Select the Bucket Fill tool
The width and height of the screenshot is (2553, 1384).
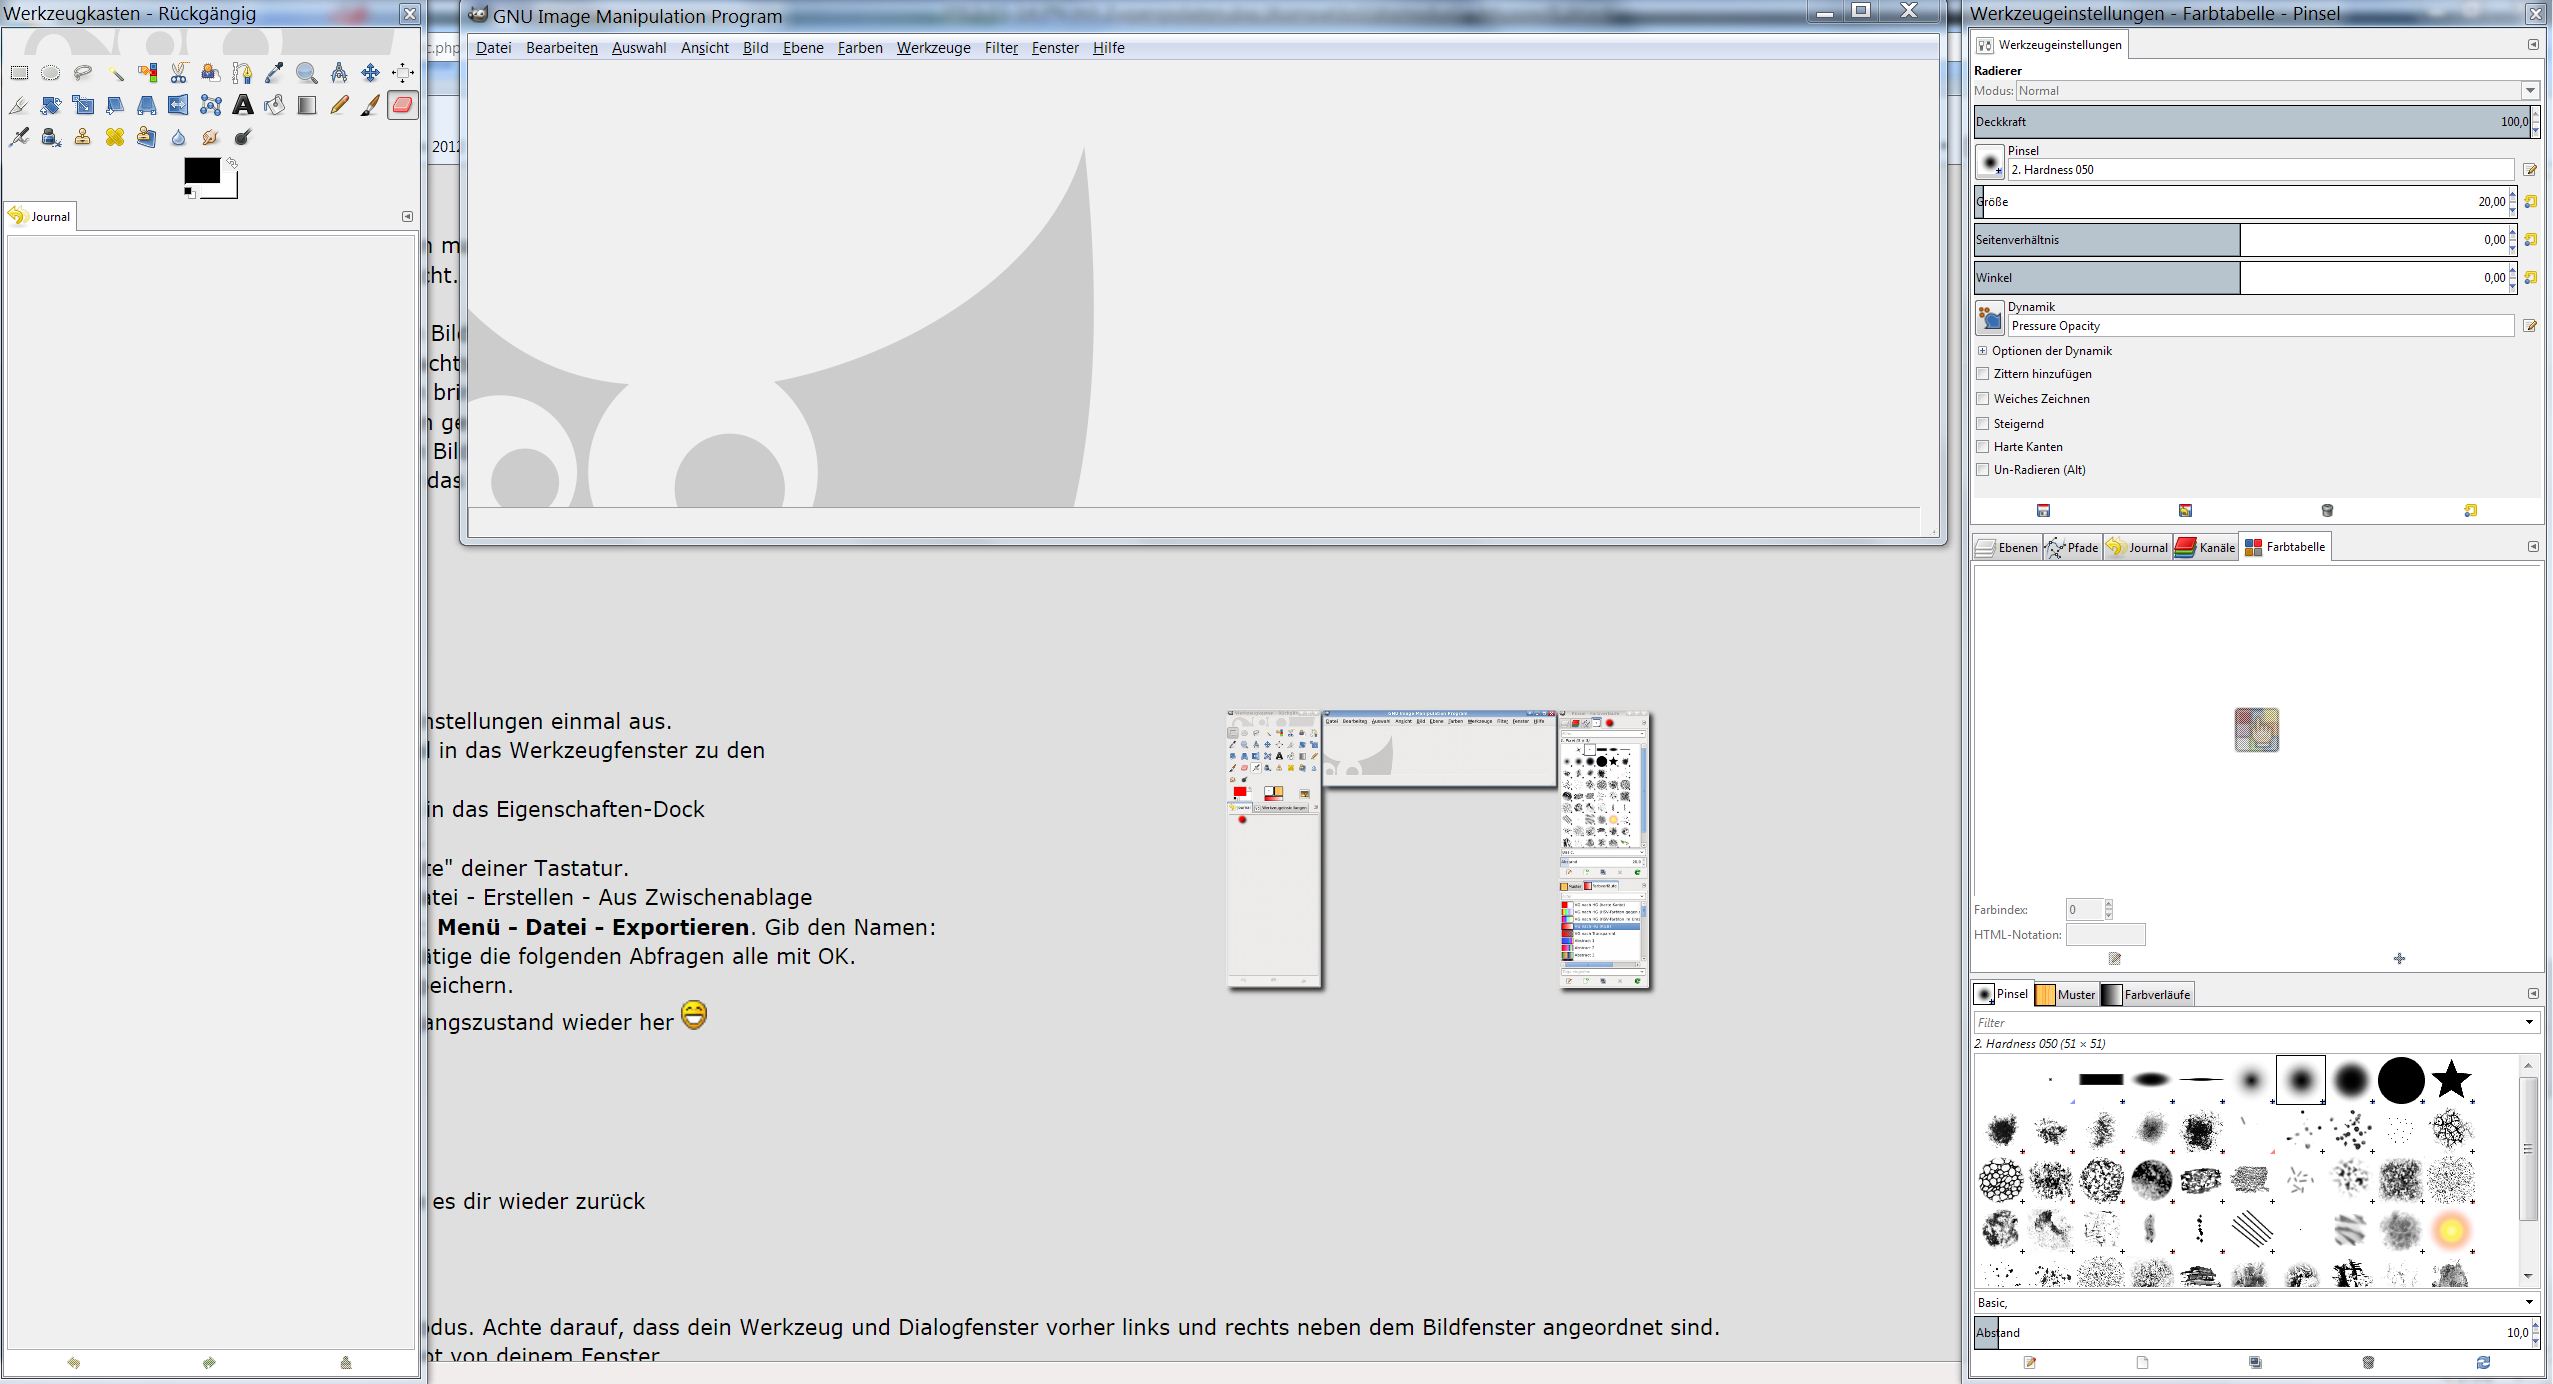pyautogui.click(x=275, y=105)
